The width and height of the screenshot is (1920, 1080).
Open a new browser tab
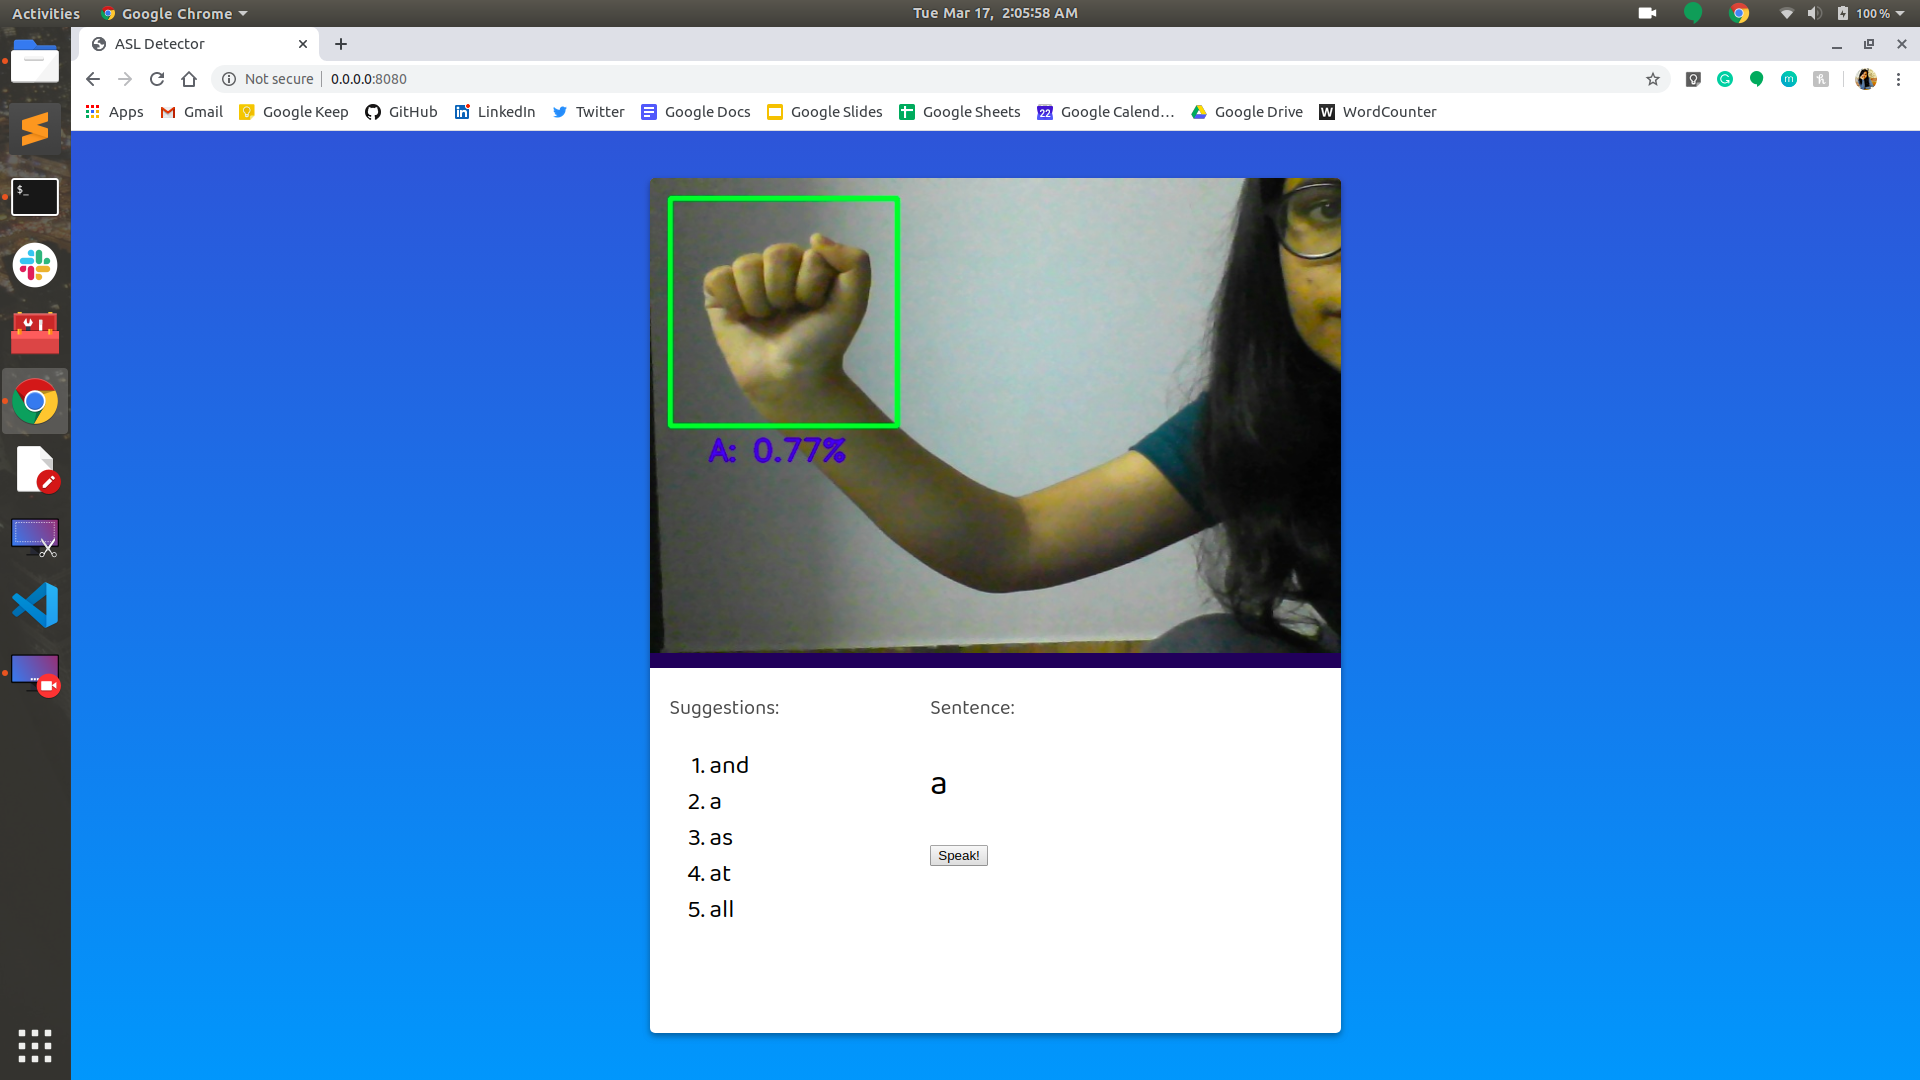click(341, 44)
